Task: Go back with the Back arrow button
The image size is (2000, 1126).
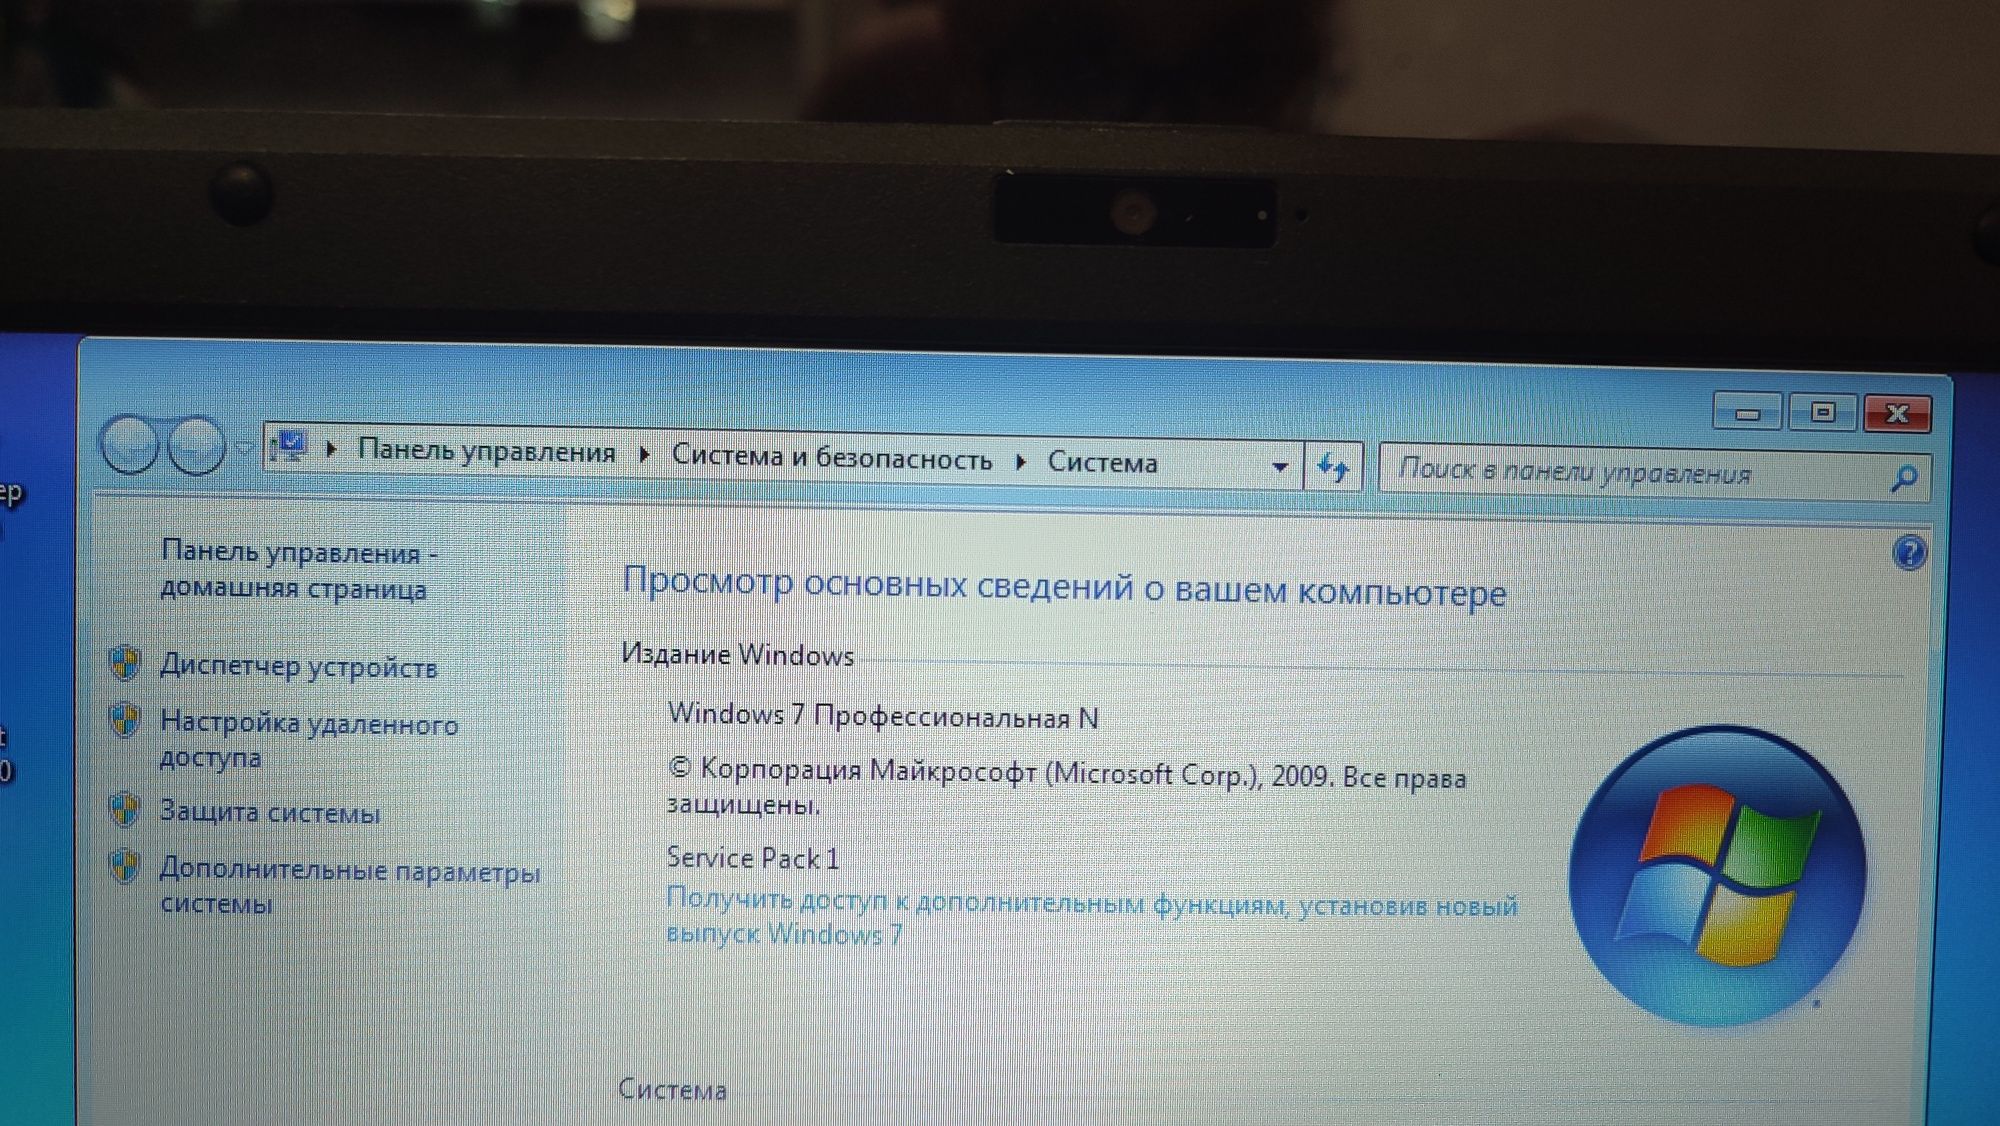Action: (x=129, y=444)
